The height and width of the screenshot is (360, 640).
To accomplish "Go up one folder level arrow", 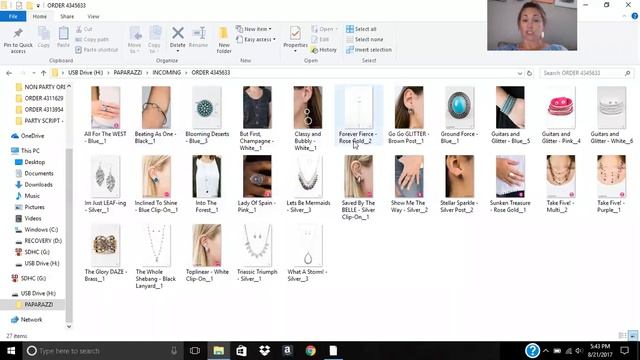I will point(43,73).
